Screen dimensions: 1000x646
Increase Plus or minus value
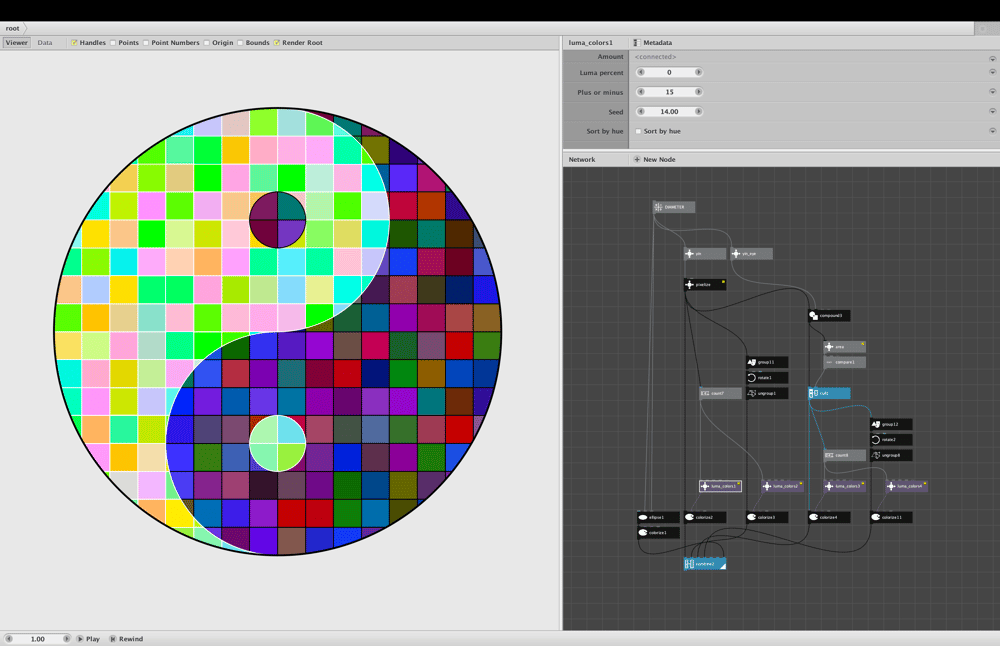(698, 92)
